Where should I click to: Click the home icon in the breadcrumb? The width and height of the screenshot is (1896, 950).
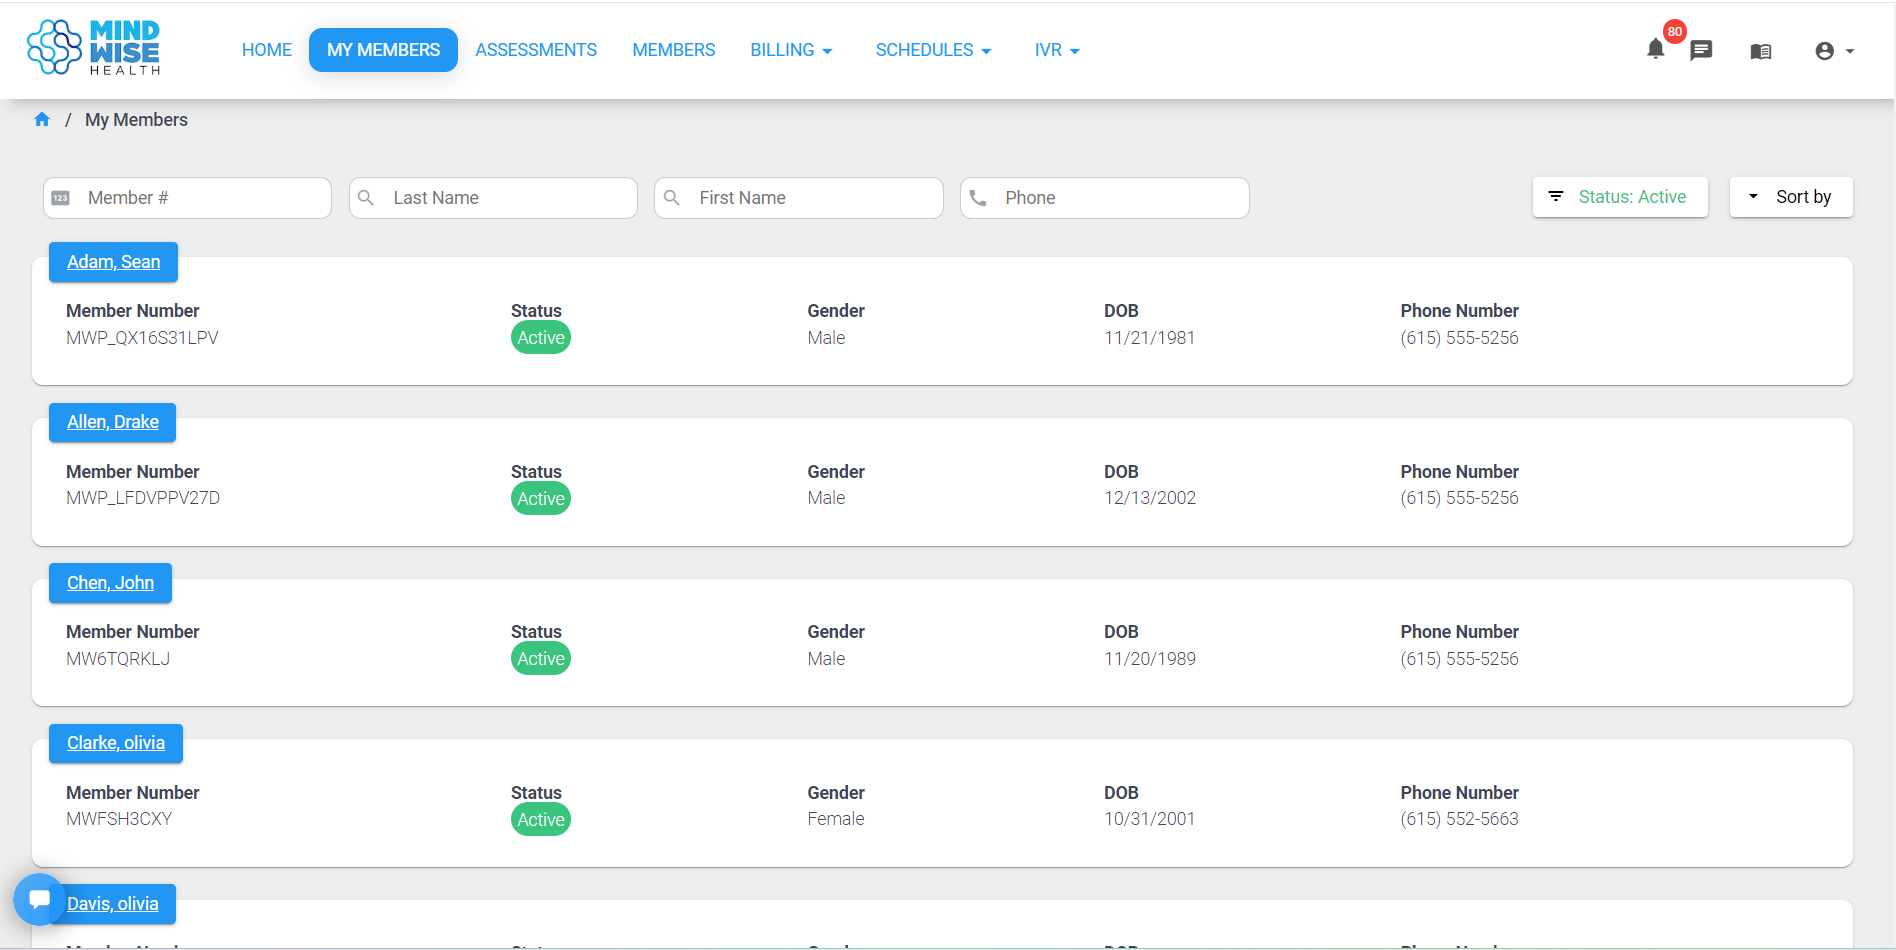click(42, 118)
